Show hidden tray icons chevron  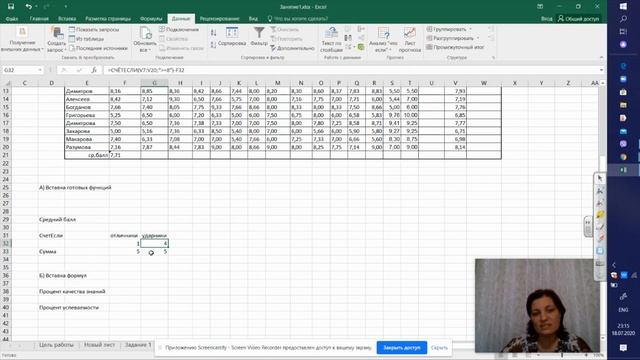(614, 265)
